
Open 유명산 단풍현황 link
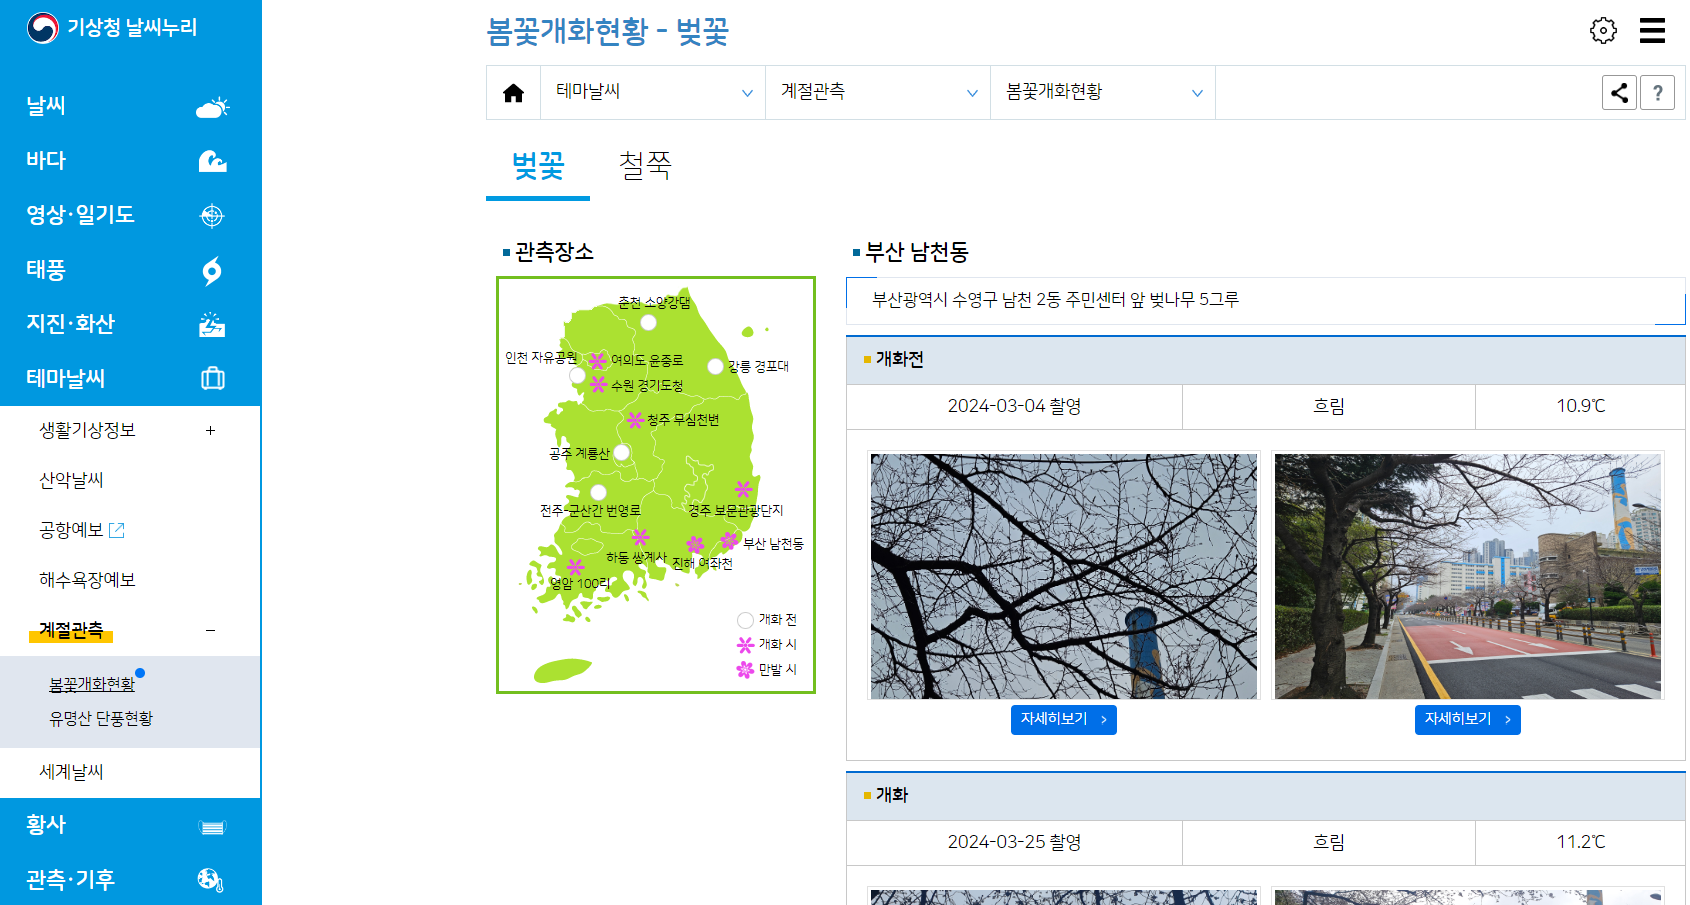point(101,718)
